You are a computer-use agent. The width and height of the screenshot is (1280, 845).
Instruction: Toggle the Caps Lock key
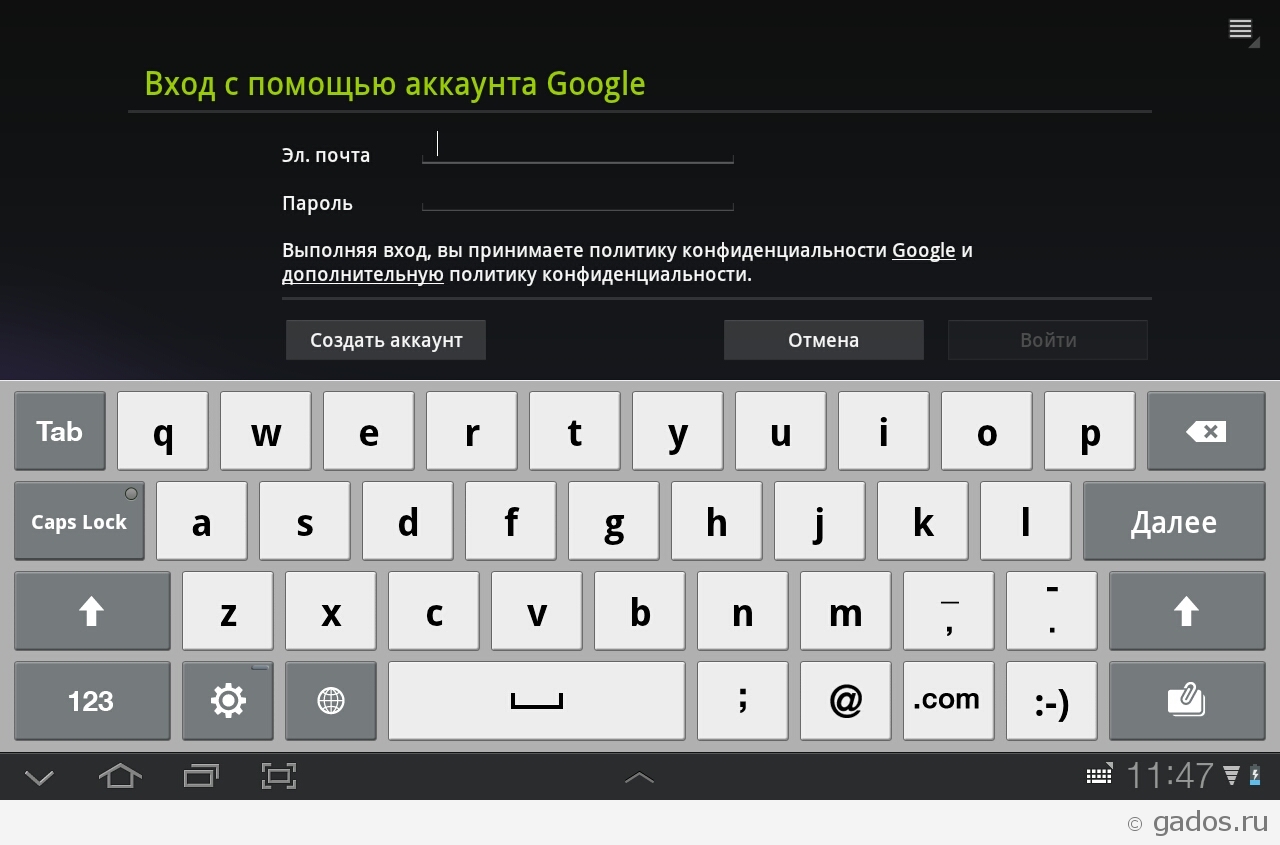coord(79,521)
